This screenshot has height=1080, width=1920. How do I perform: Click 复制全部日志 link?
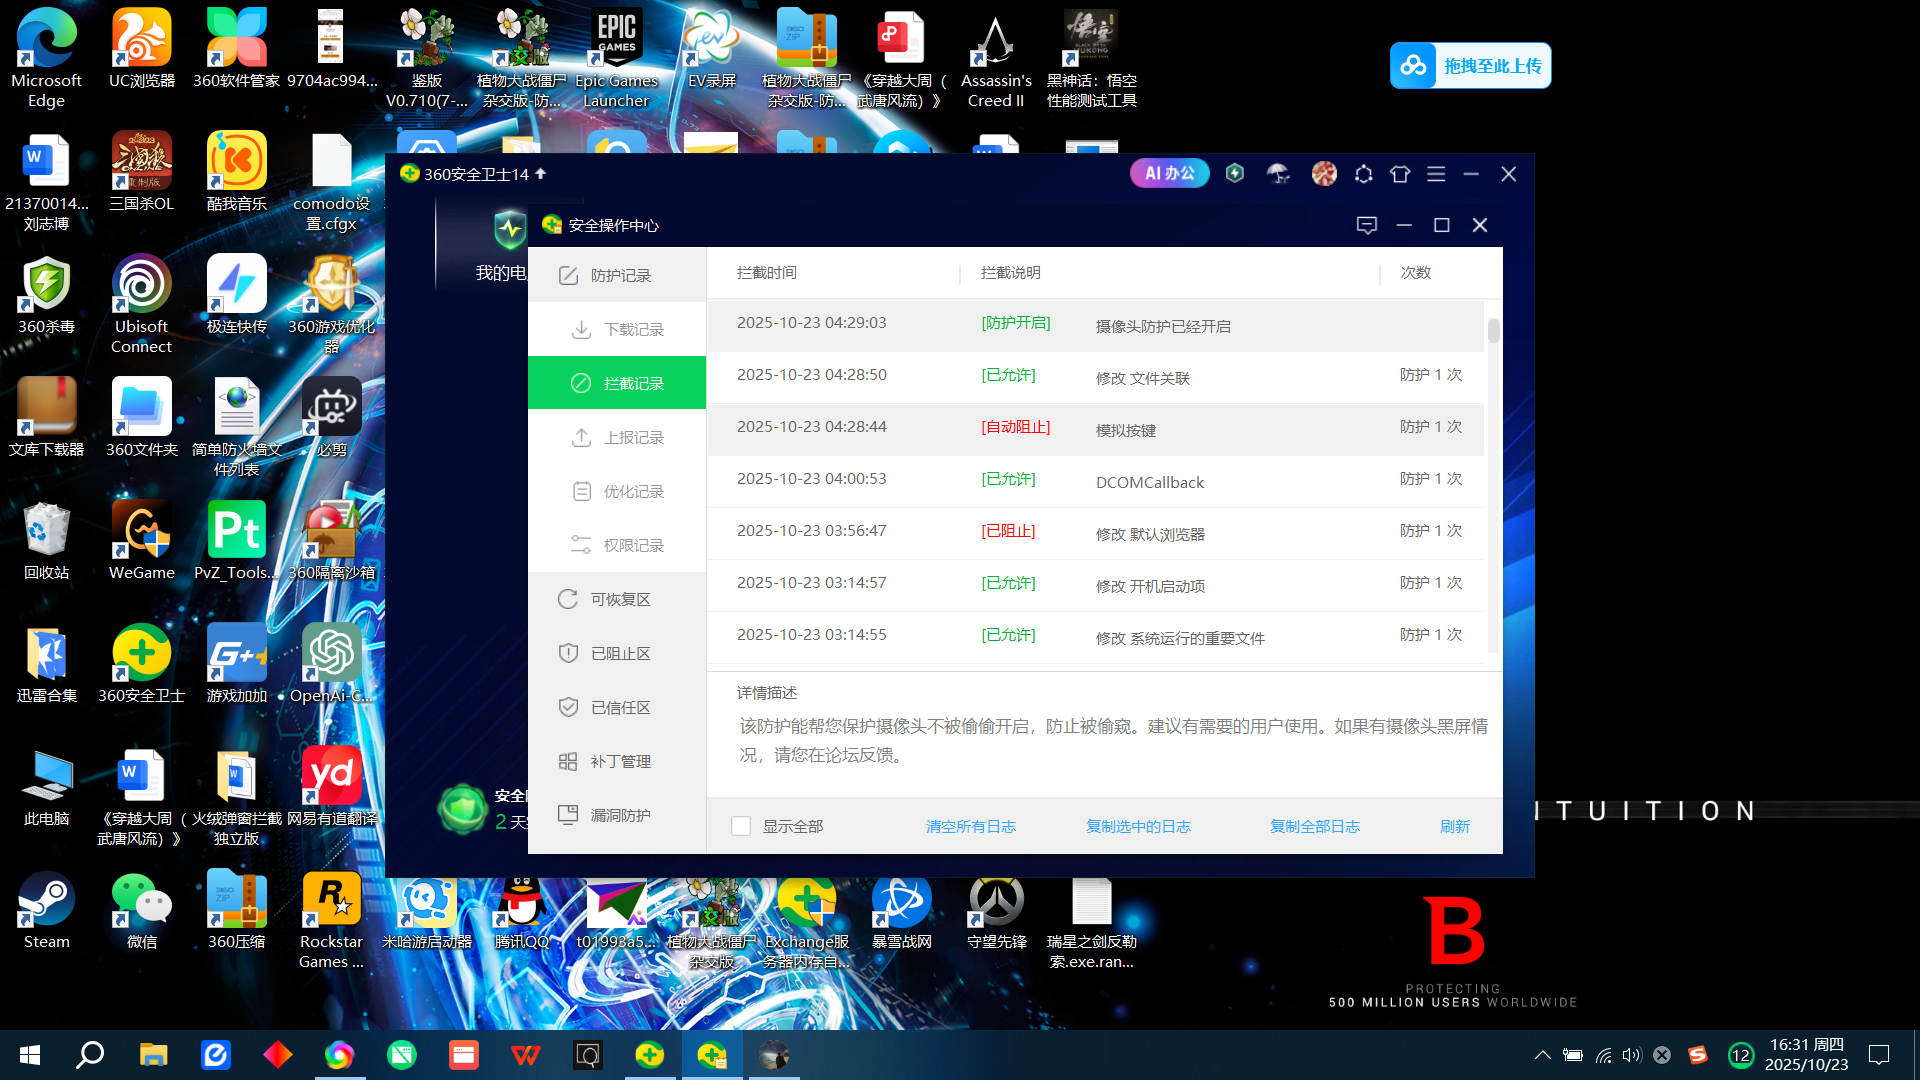point(1314,826)
